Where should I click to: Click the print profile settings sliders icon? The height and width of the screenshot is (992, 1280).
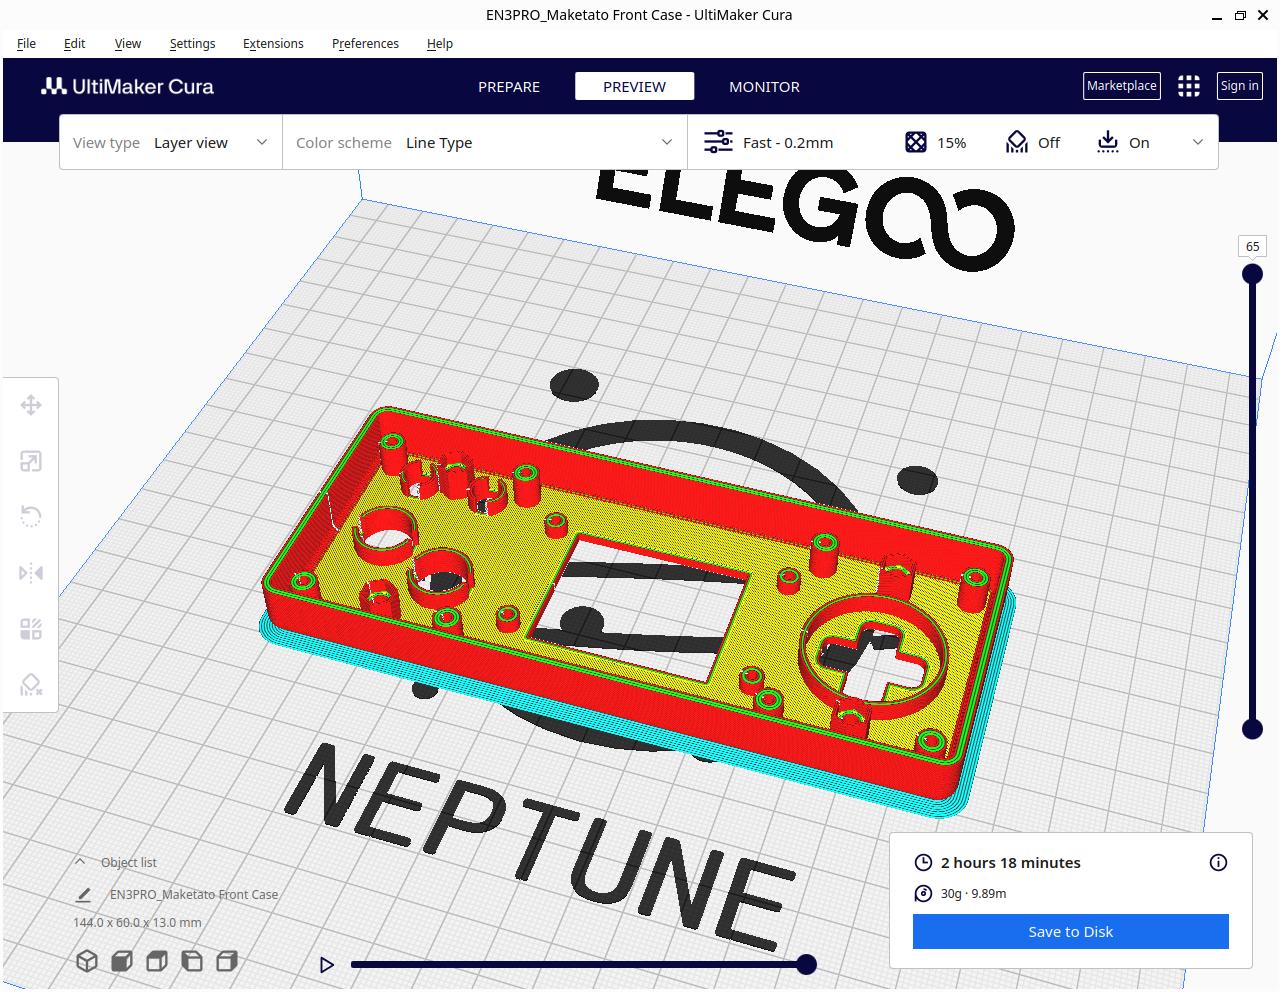[x=718, y=142]
